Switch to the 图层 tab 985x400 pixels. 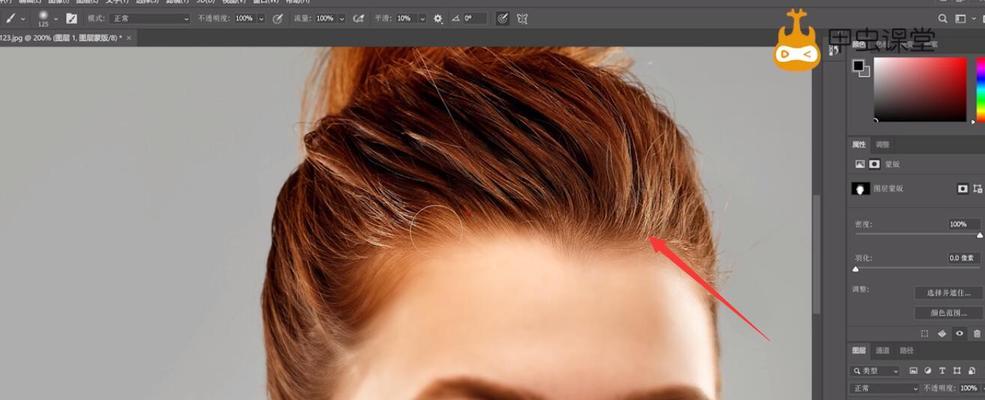(858, 350)
